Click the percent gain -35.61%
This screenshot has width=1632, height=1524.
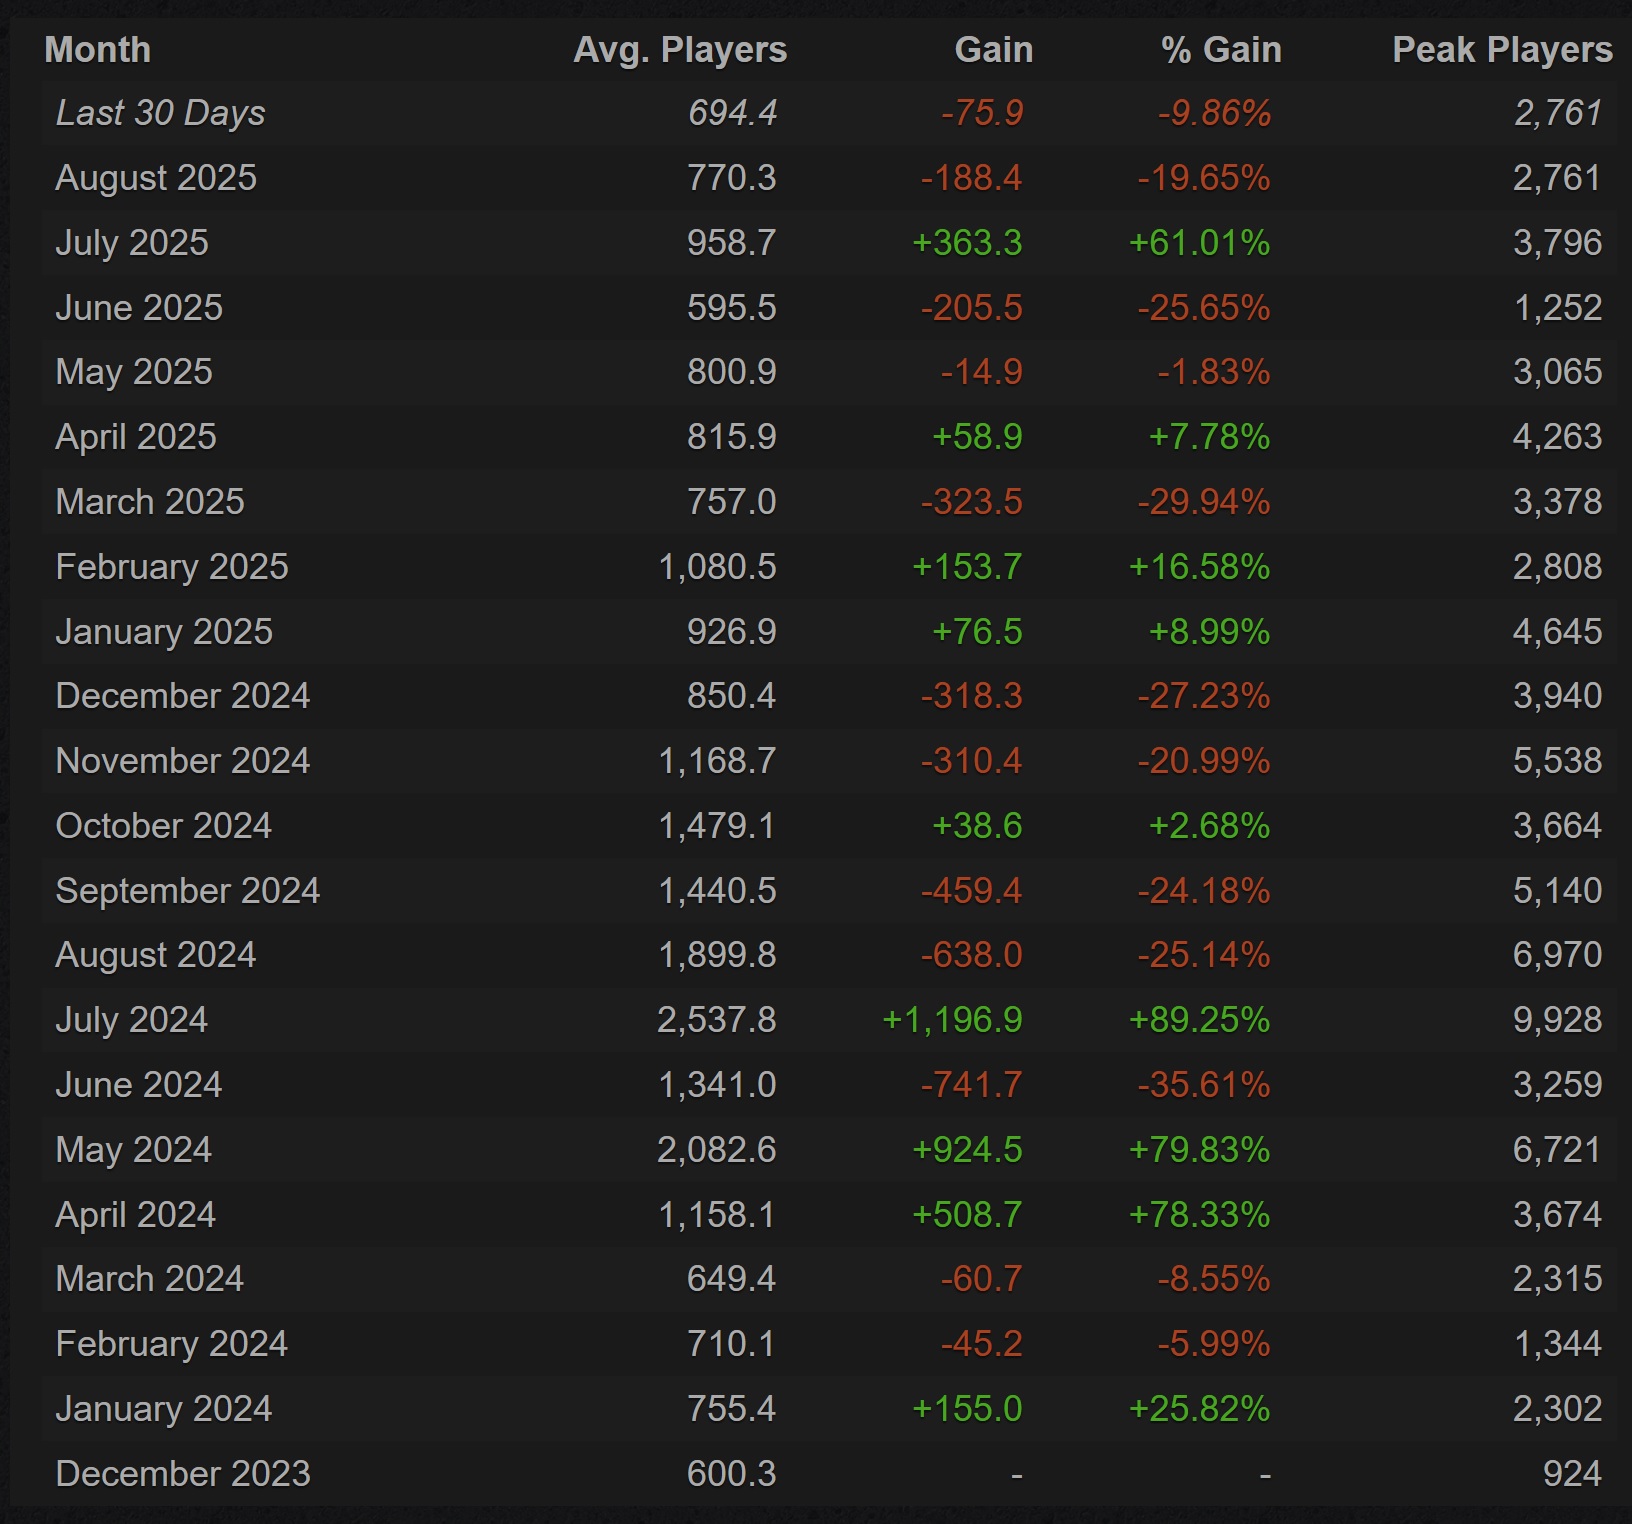[1204, 1085]
